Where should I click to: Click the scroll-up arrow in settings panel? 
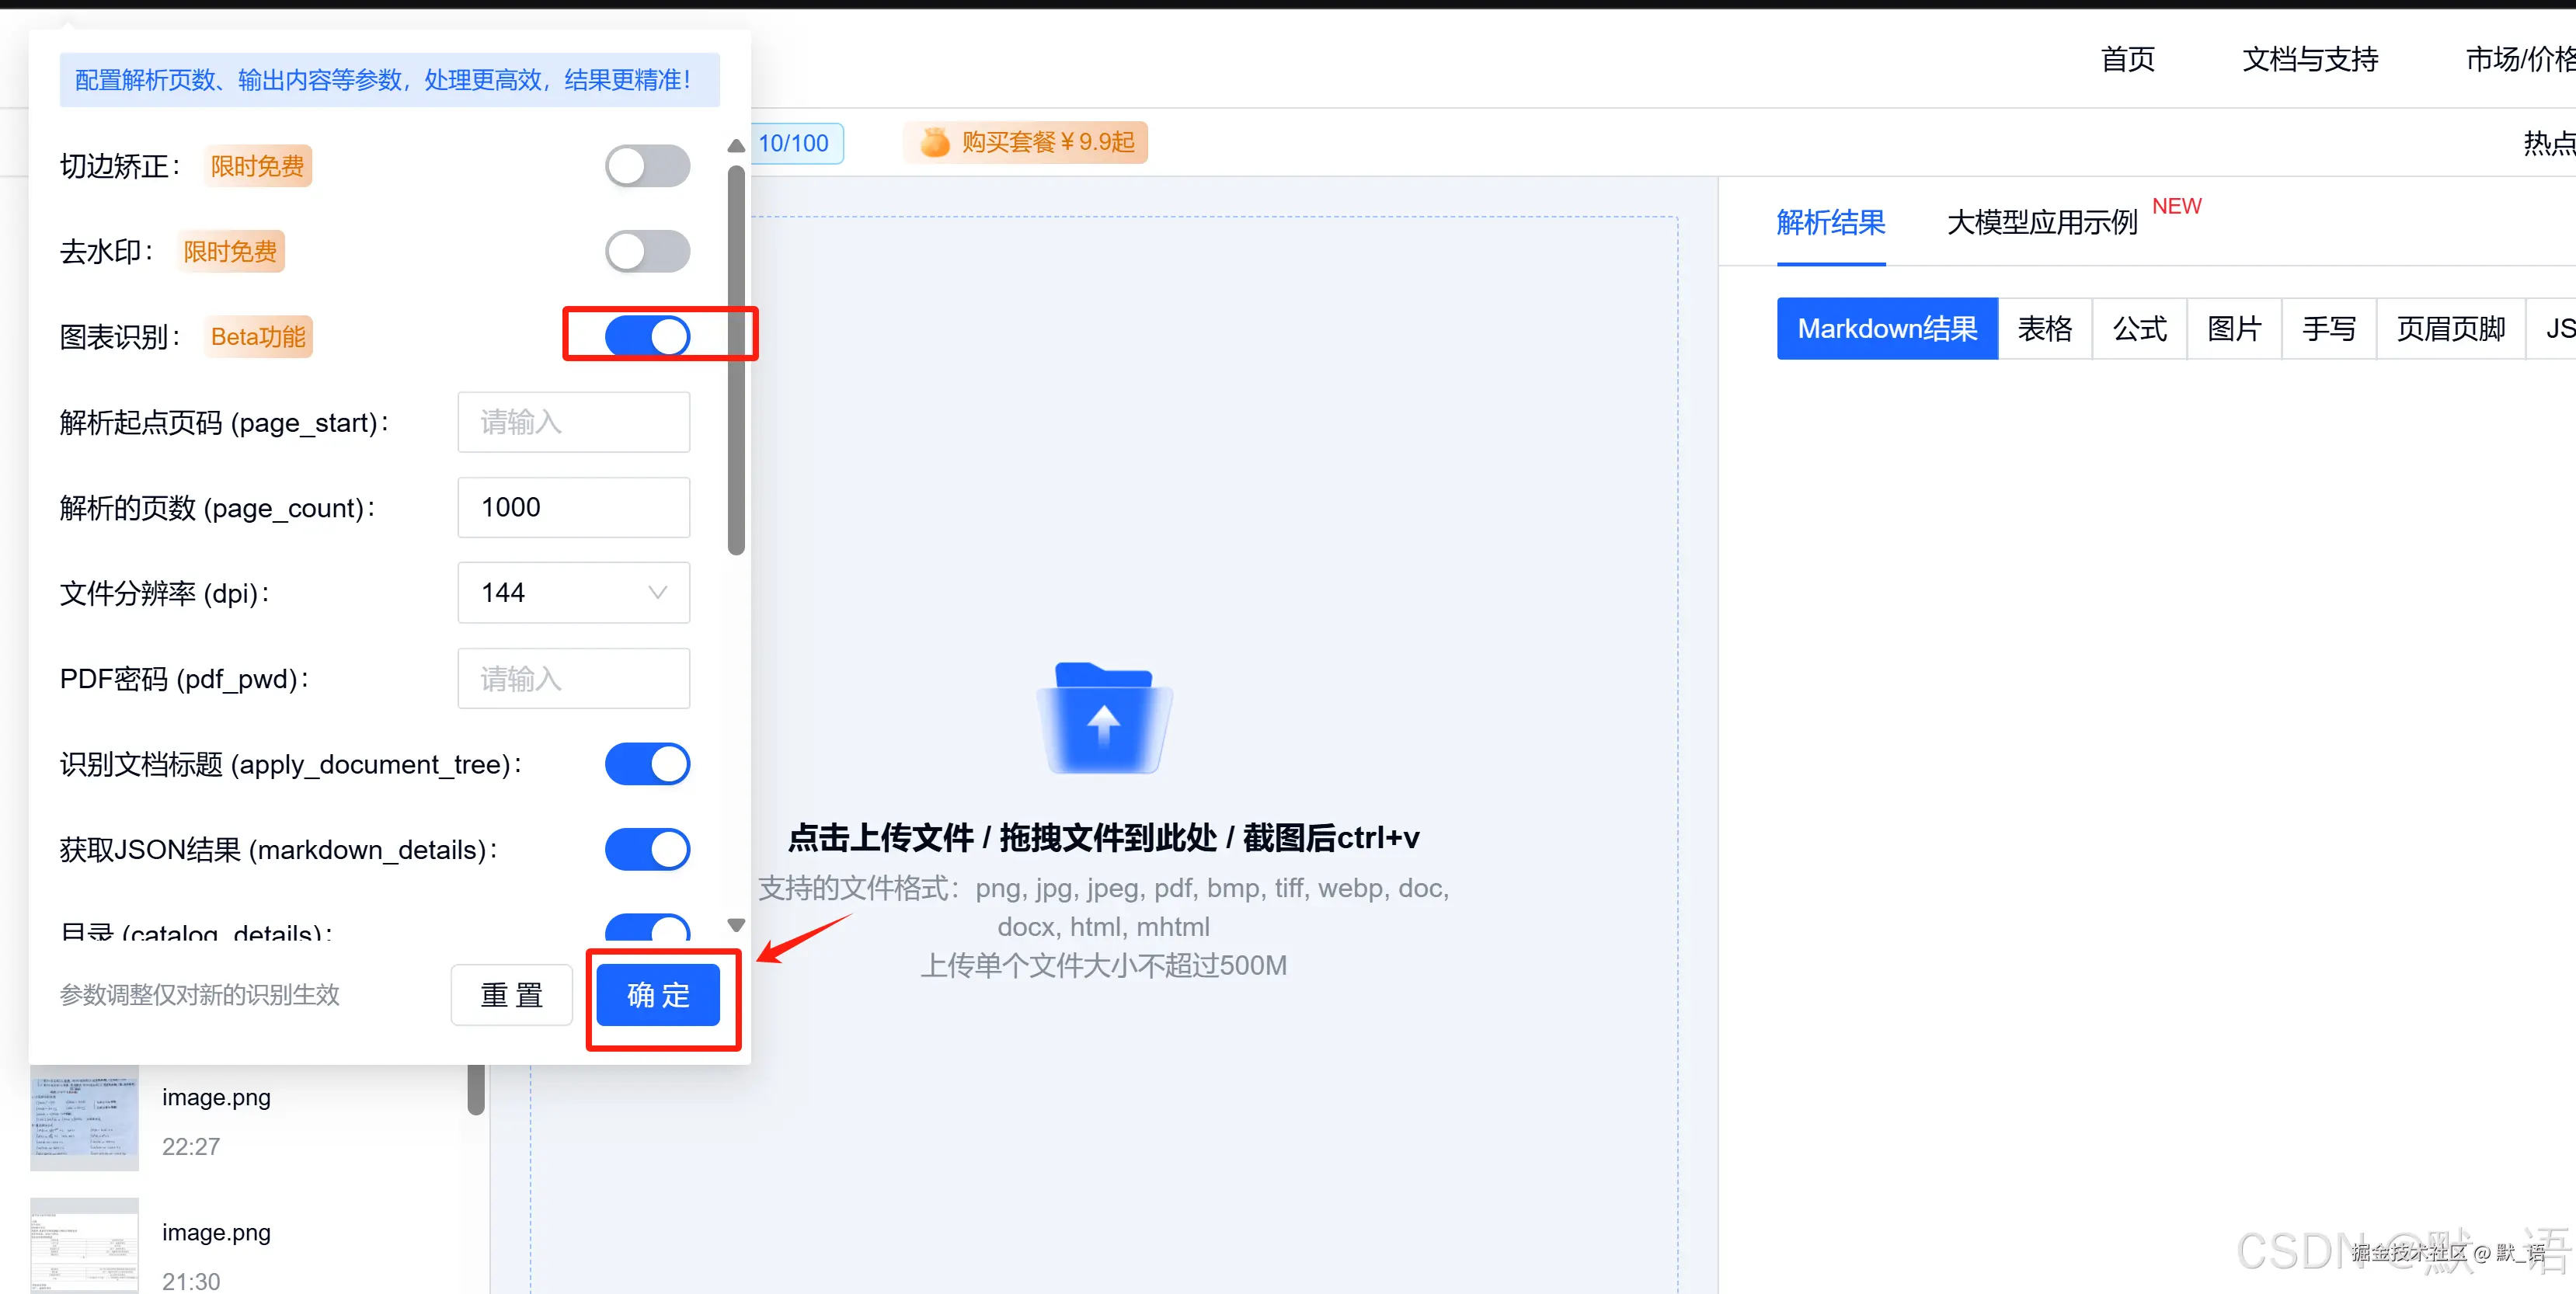[735, 145]
